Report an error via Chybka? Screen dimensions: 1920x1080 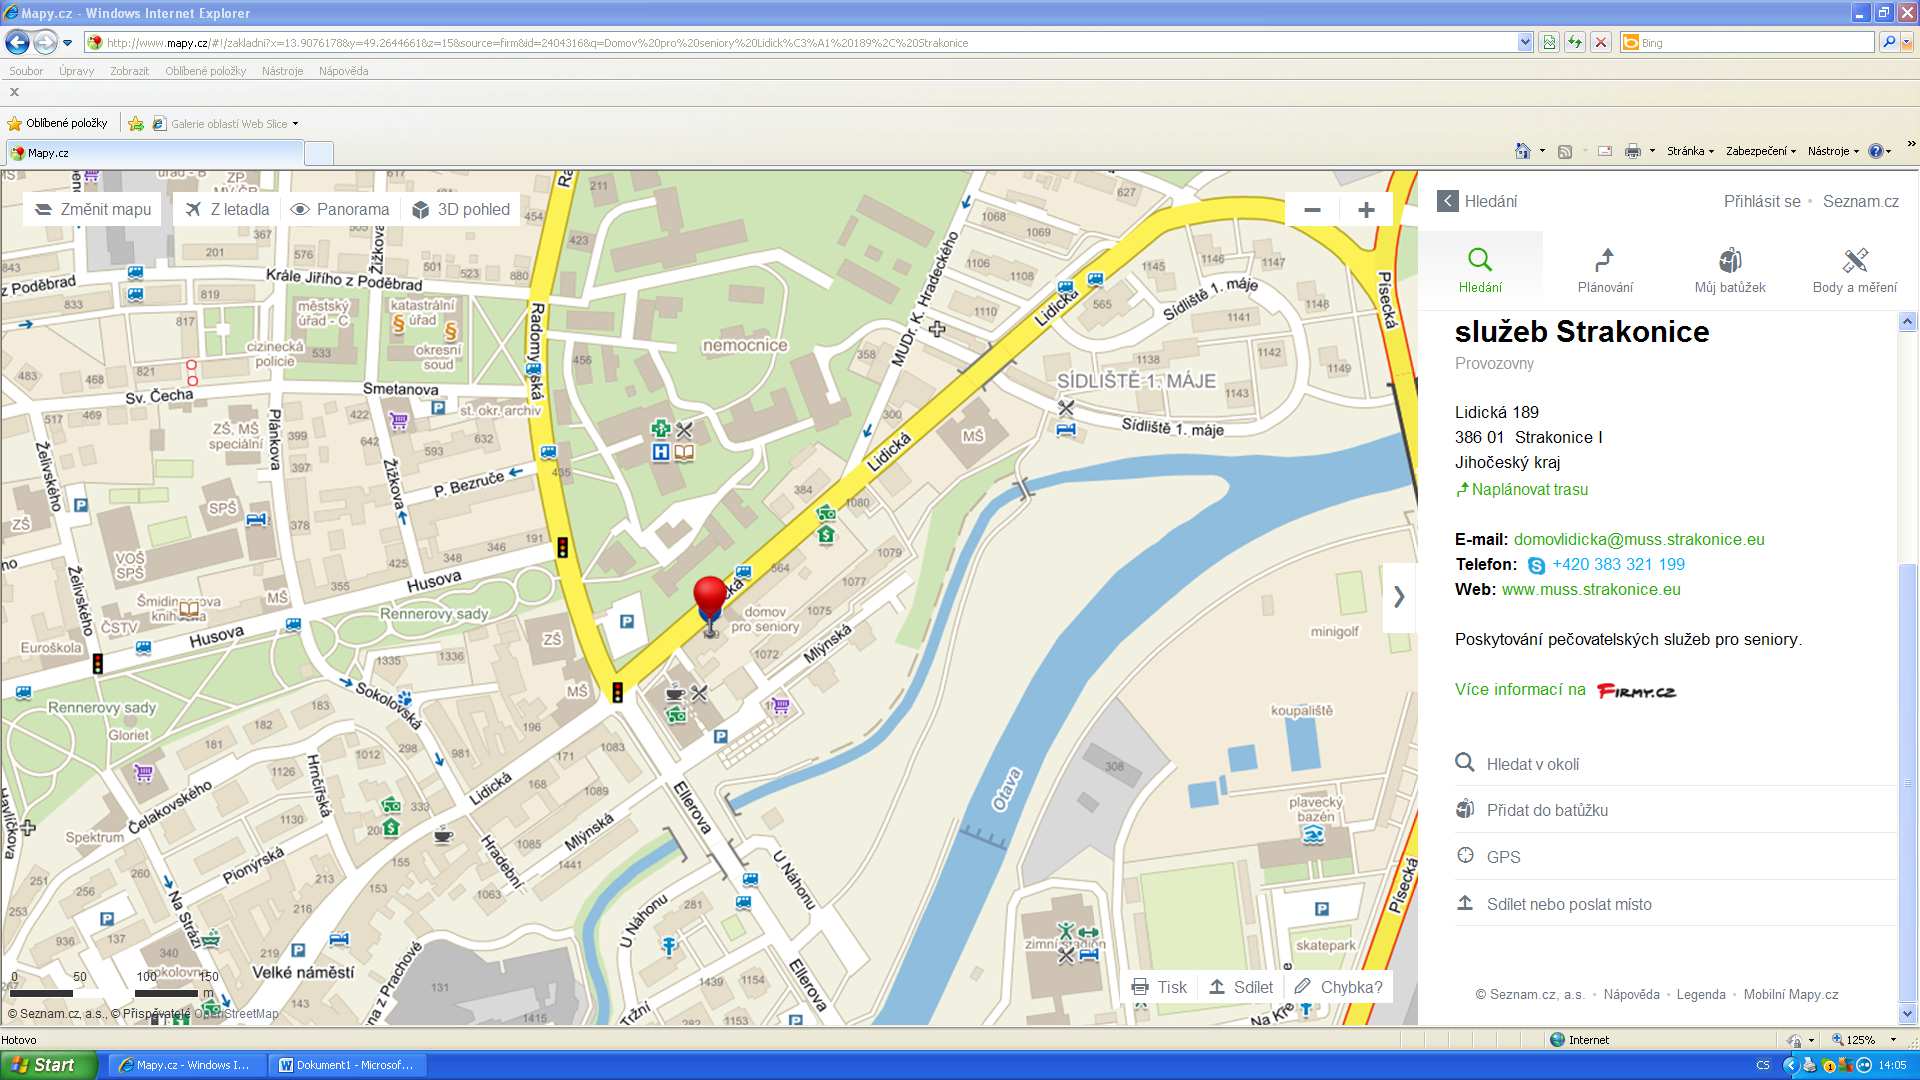point(1339,987)
